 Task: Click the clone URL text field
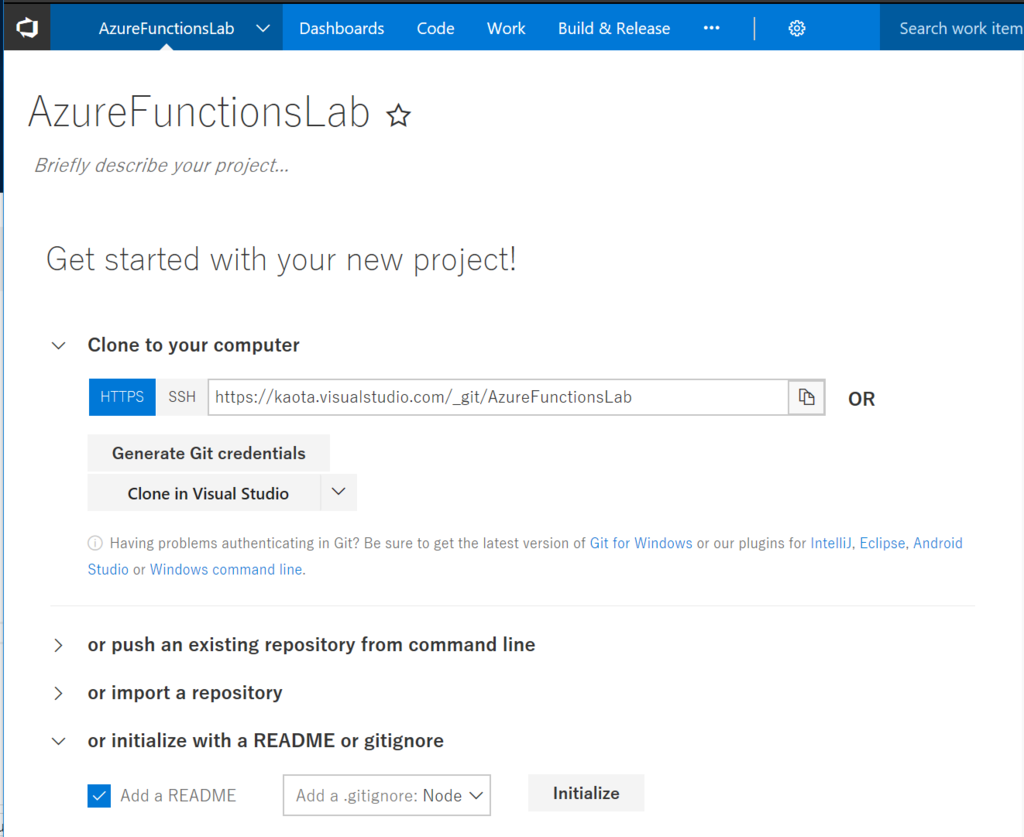pyautogui.click(x=498, y=397)
